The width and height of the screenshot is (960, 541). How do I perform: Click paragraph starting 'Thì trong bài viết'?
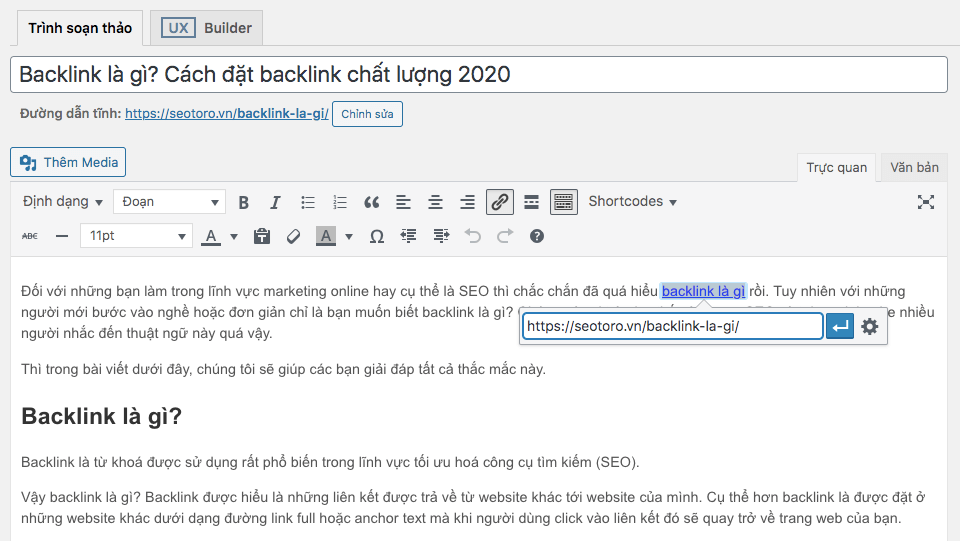[x=283, y=370]
